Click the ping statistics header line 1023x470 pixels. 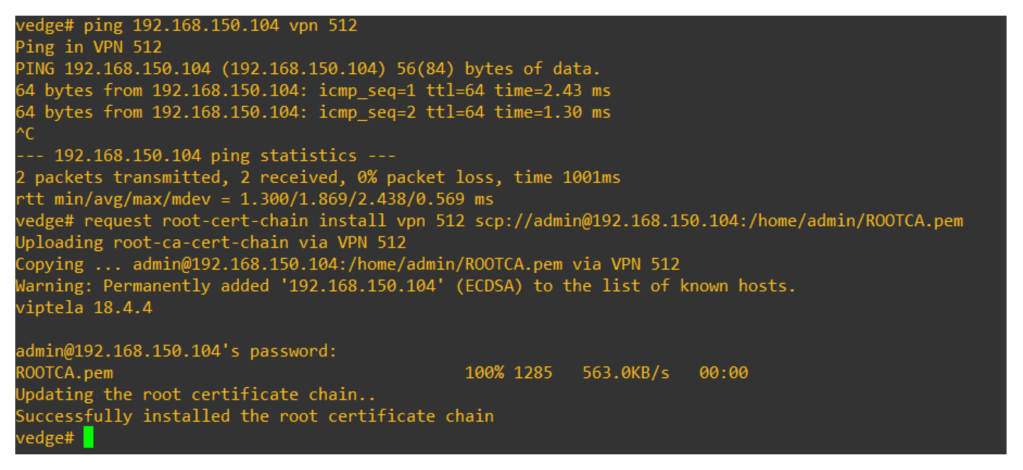click(205, 156)
